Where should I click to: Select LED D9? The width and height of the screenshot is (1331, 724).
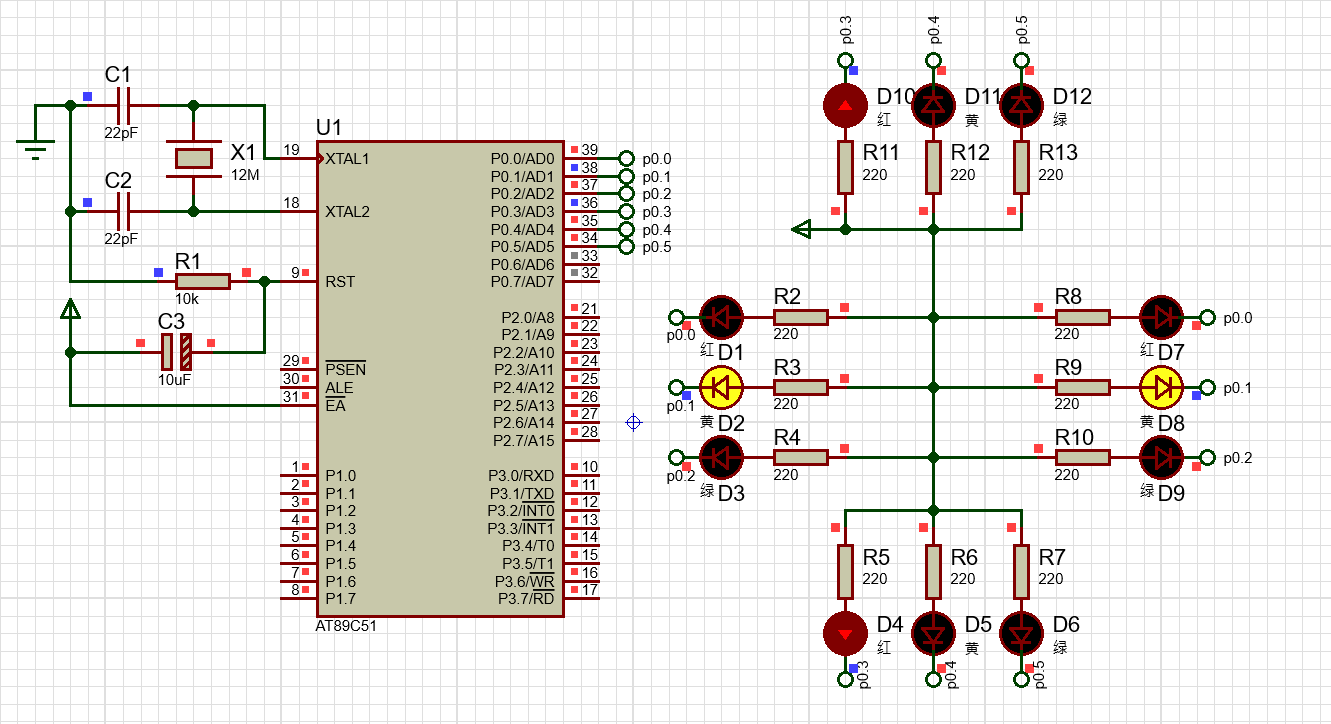click(1162, 457)
